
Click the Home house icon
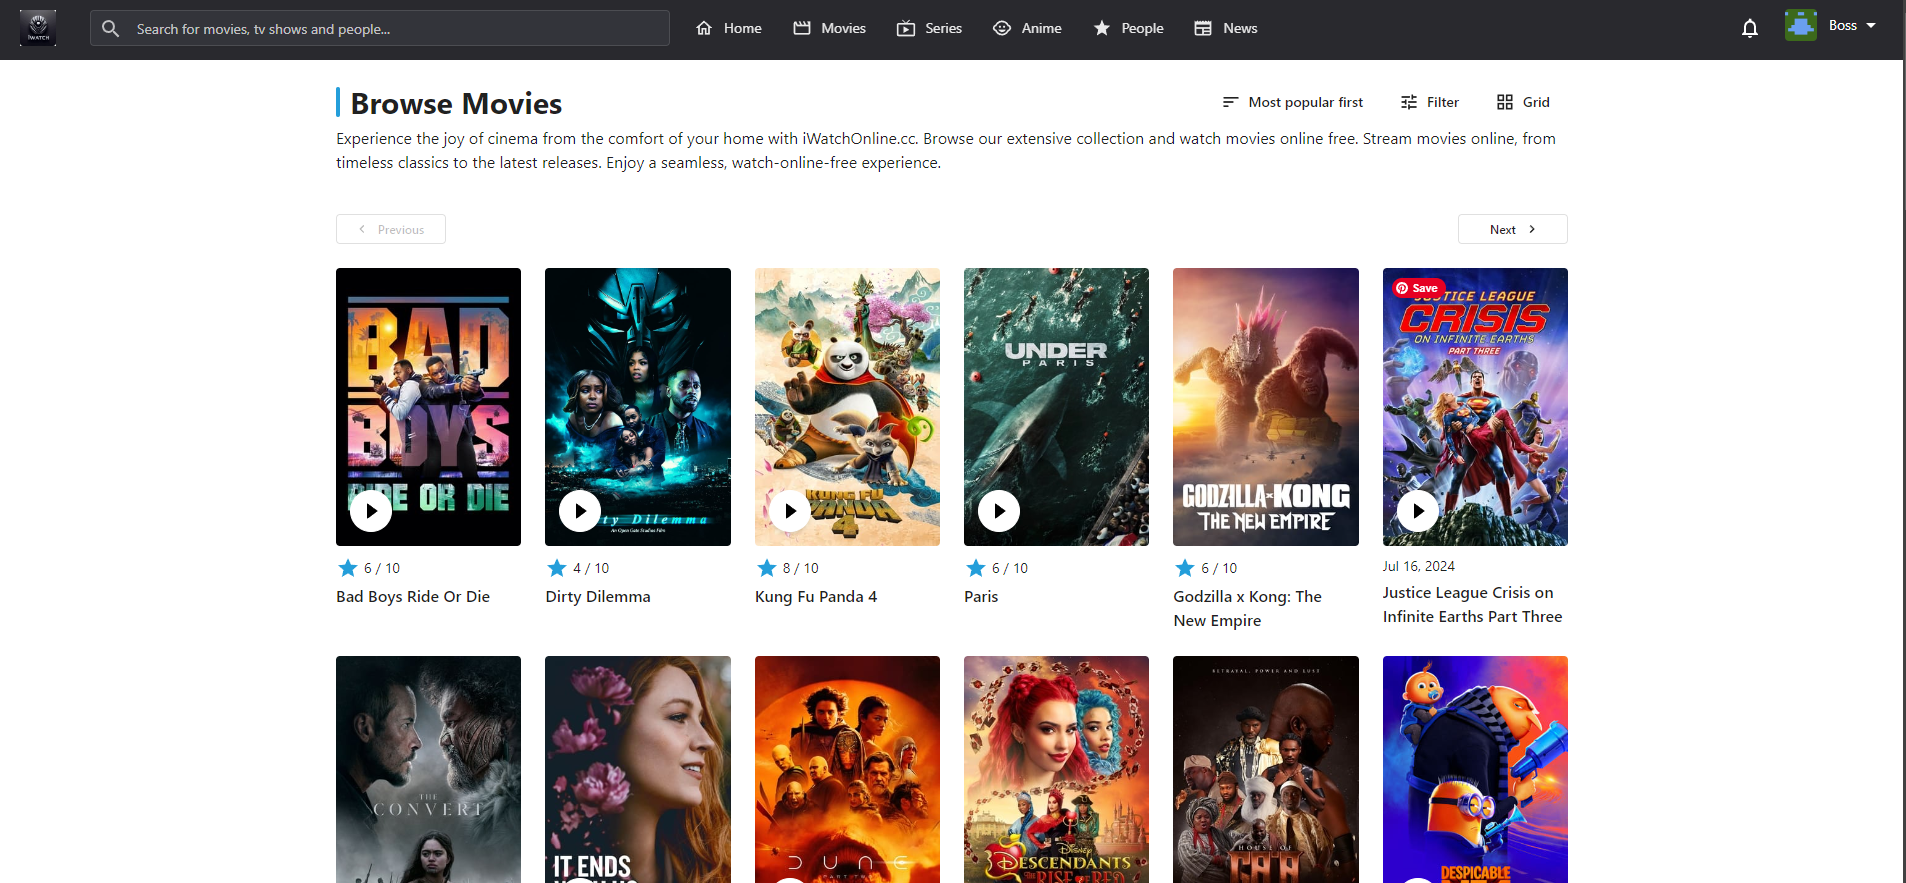(704, 28)
